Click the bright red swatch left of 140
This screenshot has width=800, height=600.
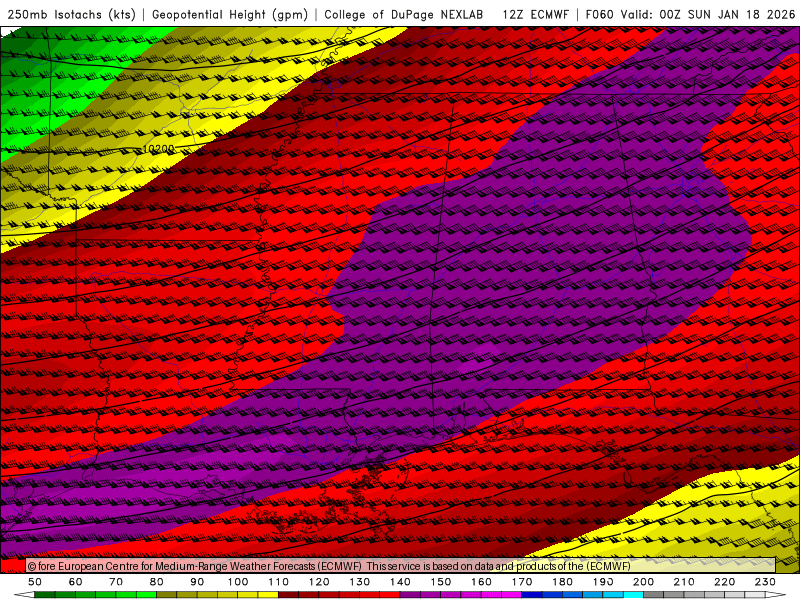pyautogui.click(x=390, y=594)
